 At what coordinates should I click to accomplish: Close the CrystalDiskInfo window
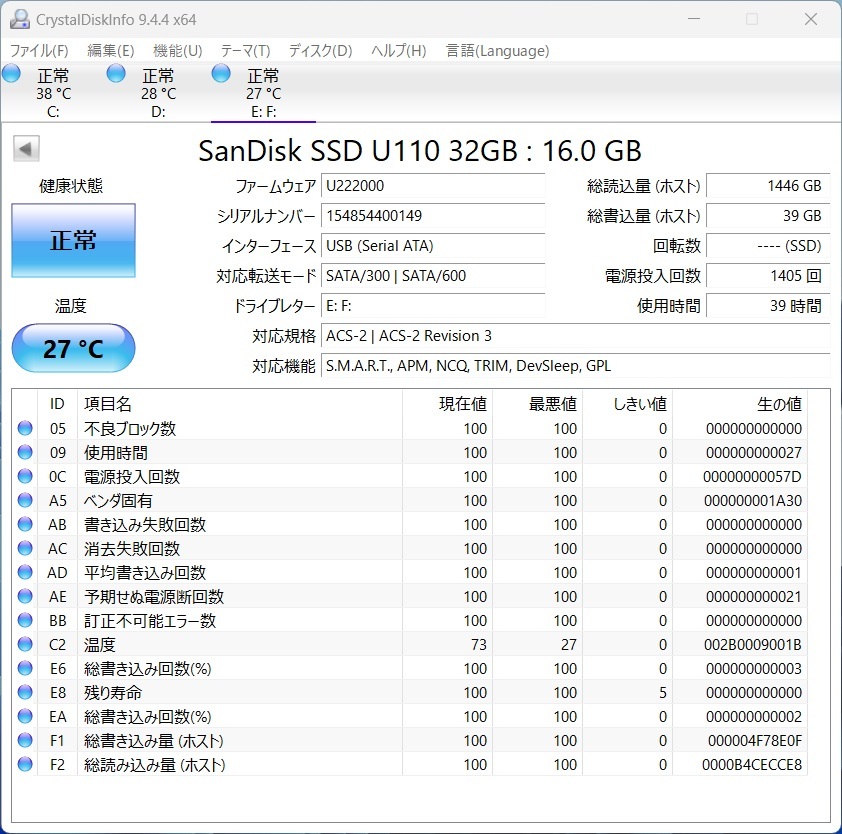811,19
